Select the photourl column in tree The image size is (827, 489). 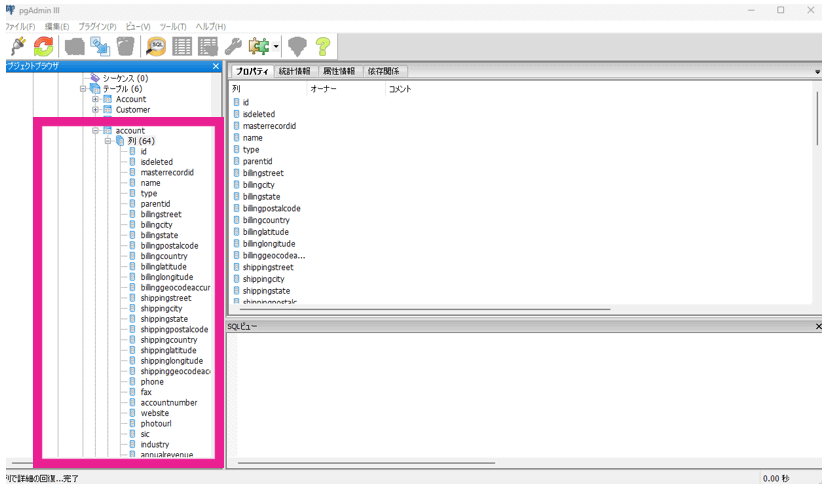(156, 424)
